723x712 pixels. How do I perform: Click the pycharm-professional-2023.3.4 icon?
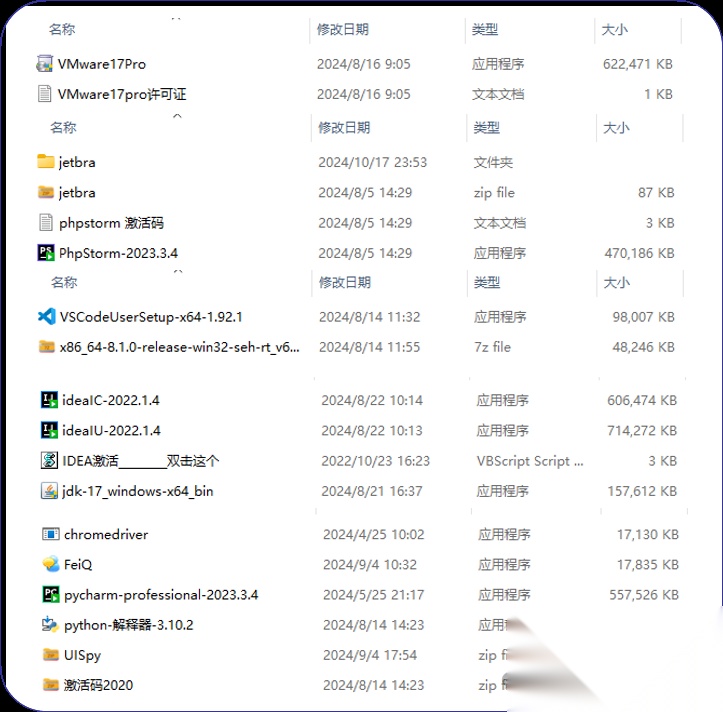[x=51, y=594]
